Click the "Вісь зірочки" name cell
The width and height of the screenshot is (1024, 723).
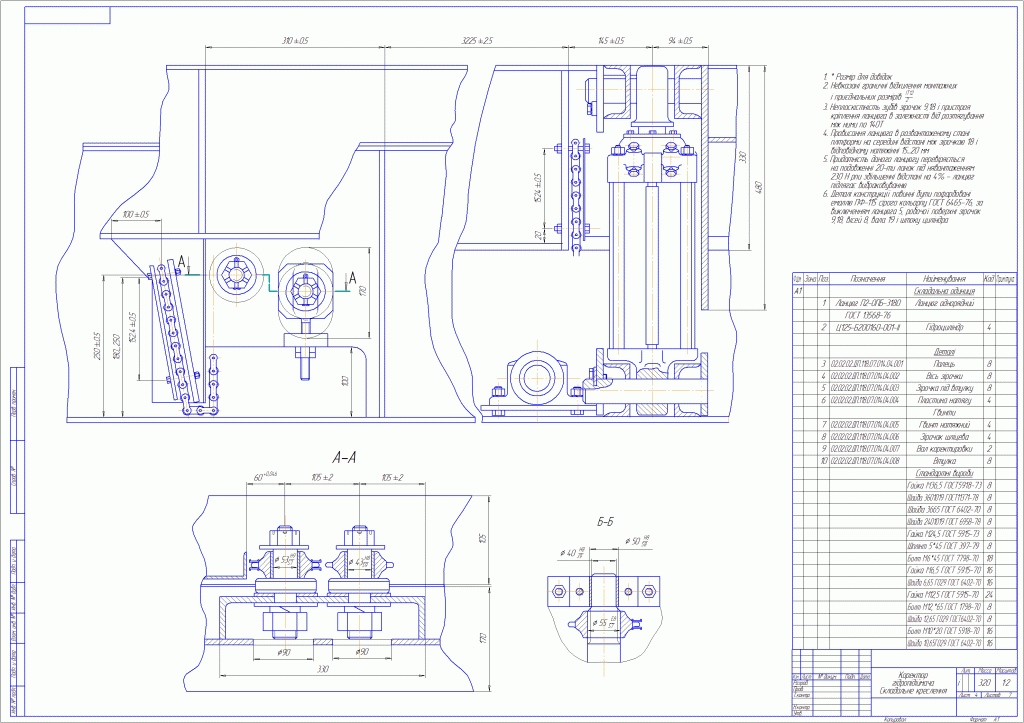(x=944, y=376)
